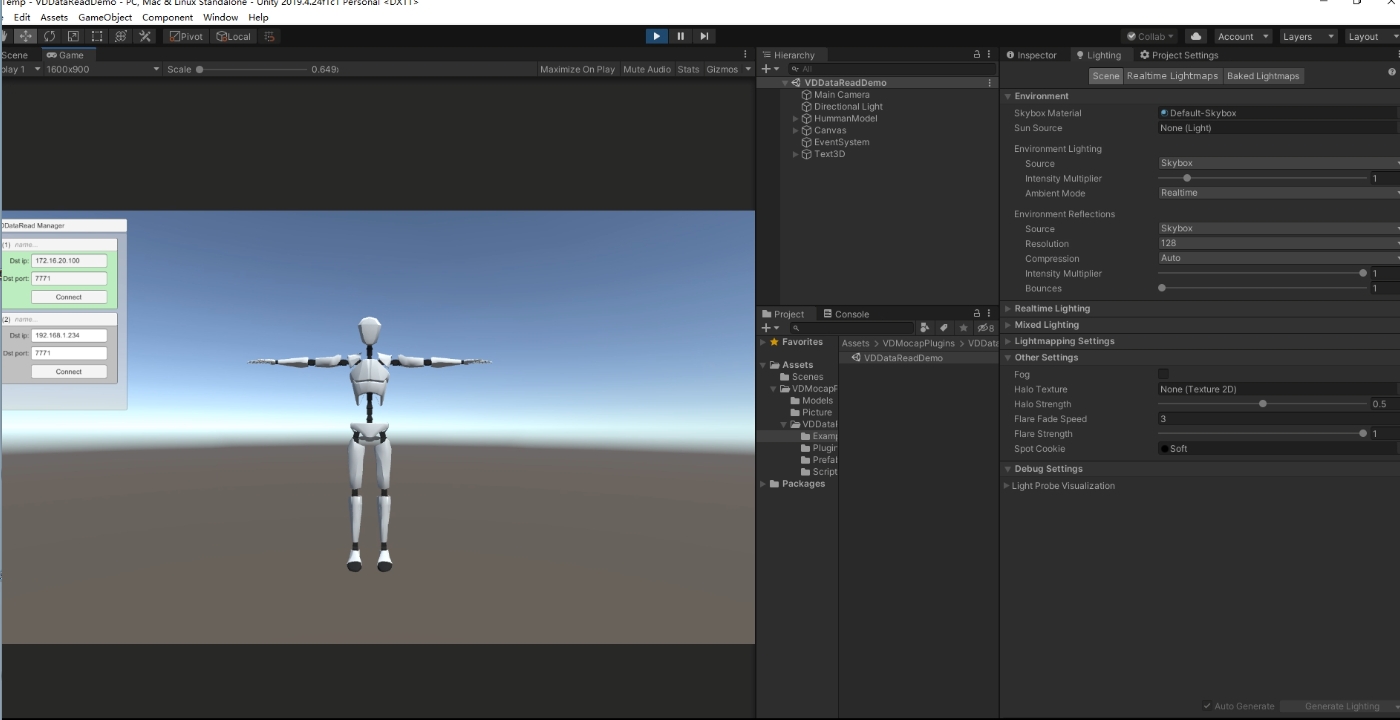
Task: Open the GameObject menu
Action: tap(105, 17)
